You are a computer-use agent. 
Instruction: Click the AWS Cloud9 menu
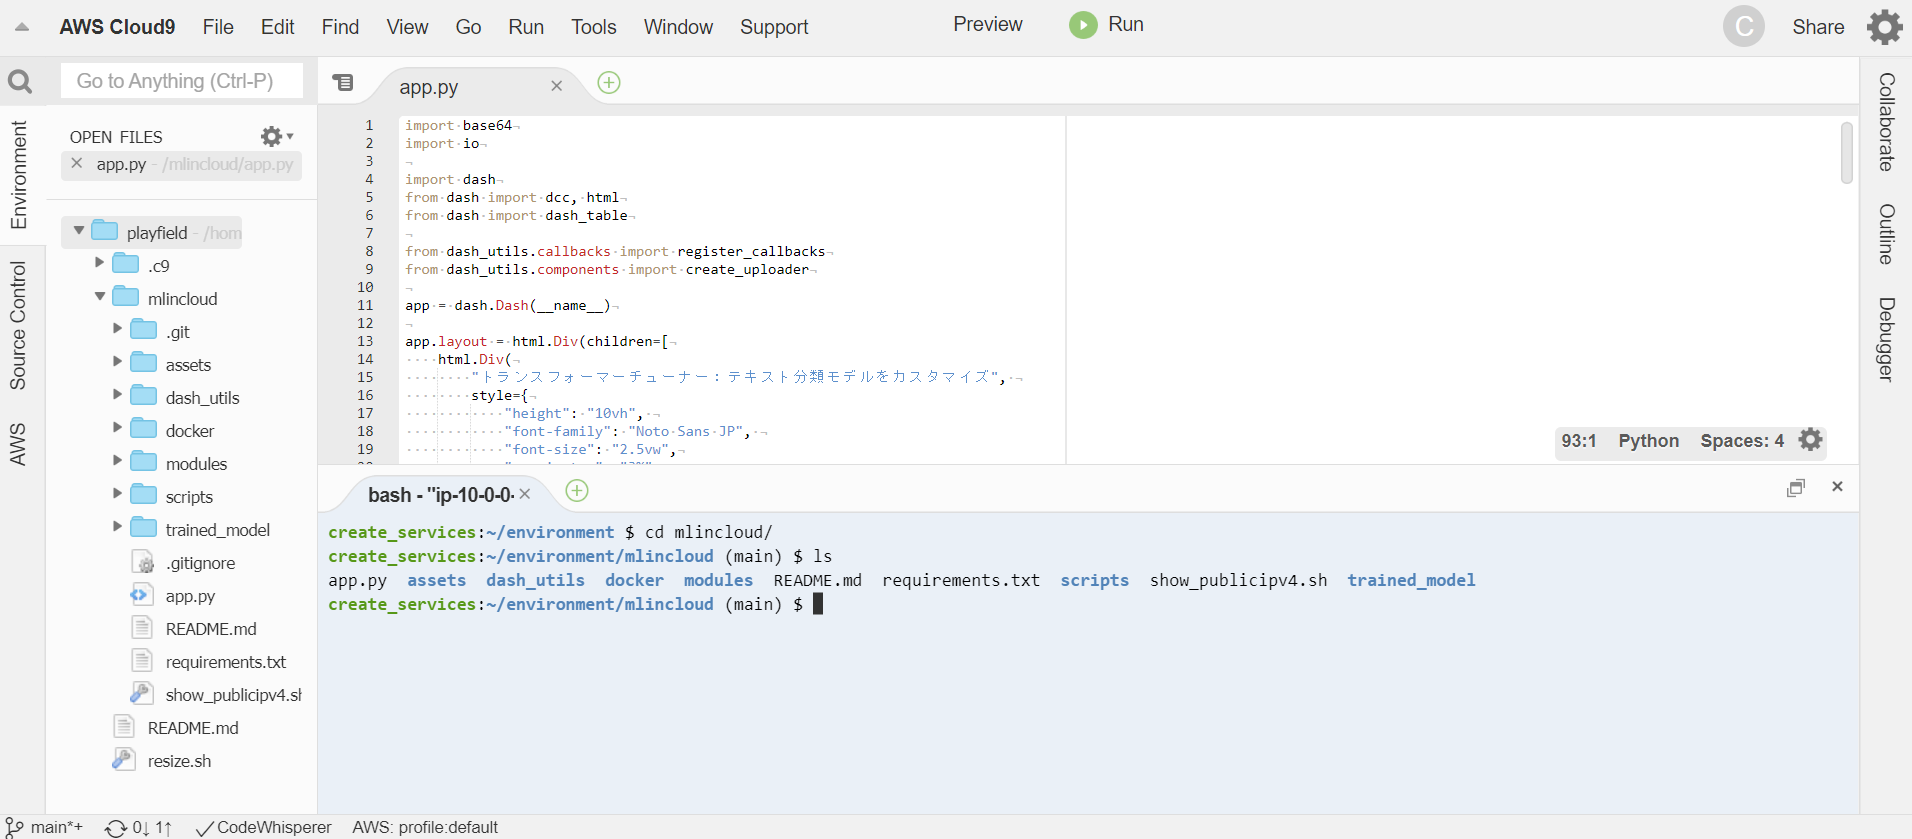[117, 27]
